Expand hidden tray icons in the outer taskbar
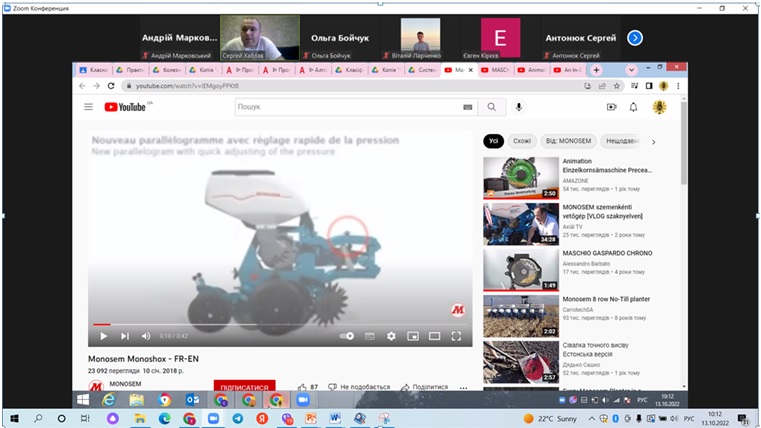Viewport: 761px width, 428px height. pos(592,418)
